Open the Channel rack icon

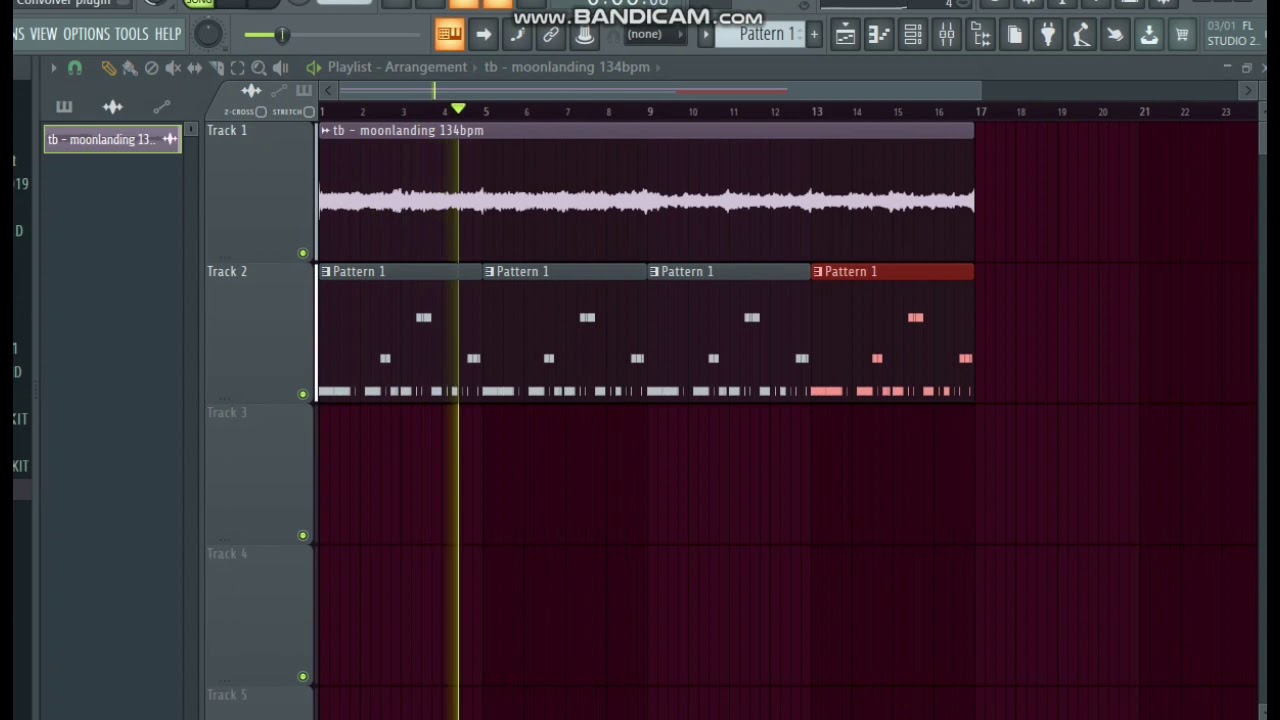pyautogui.click(x=913, y=35)
